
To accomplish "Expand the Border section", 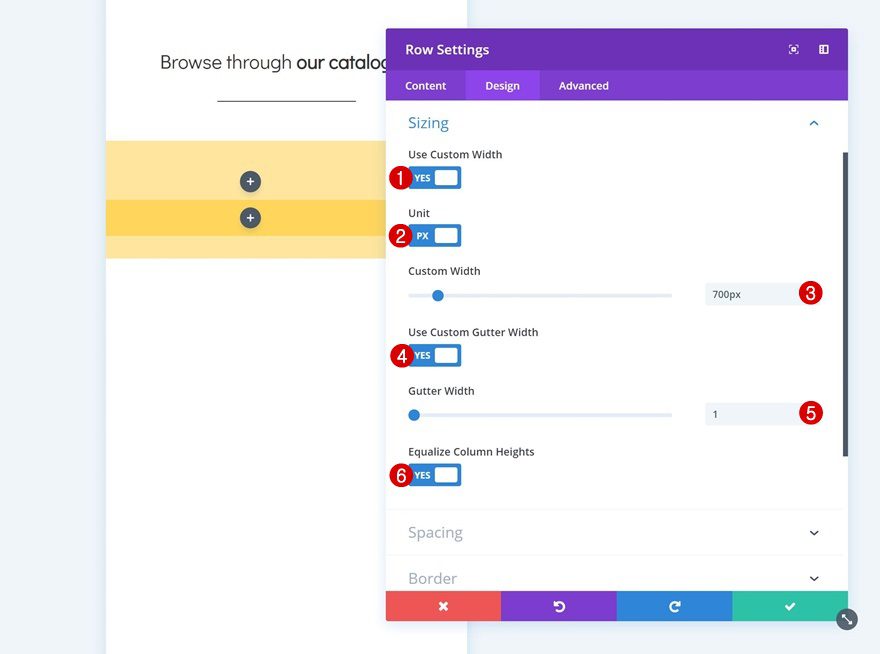I will [813, 578].
